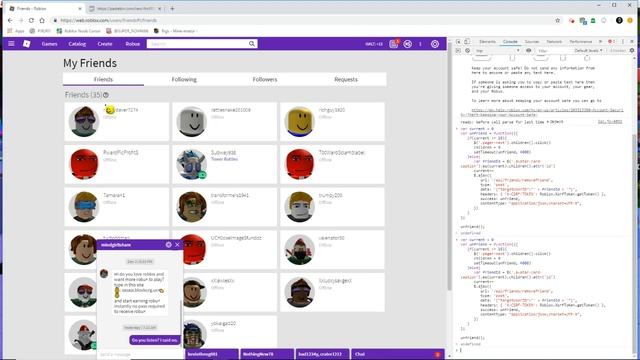The height and width of the screenshot is (360, 640).
Task: Select the DevTools Console tab
Action: click(x=510, y=42)
